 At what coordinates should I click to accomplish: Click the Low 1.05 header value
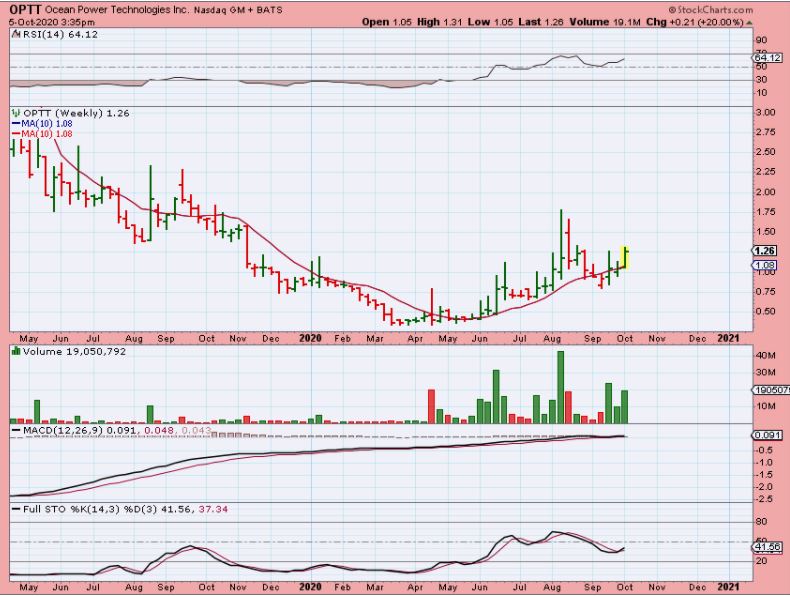pyautogui.click(x=490, y=22)
